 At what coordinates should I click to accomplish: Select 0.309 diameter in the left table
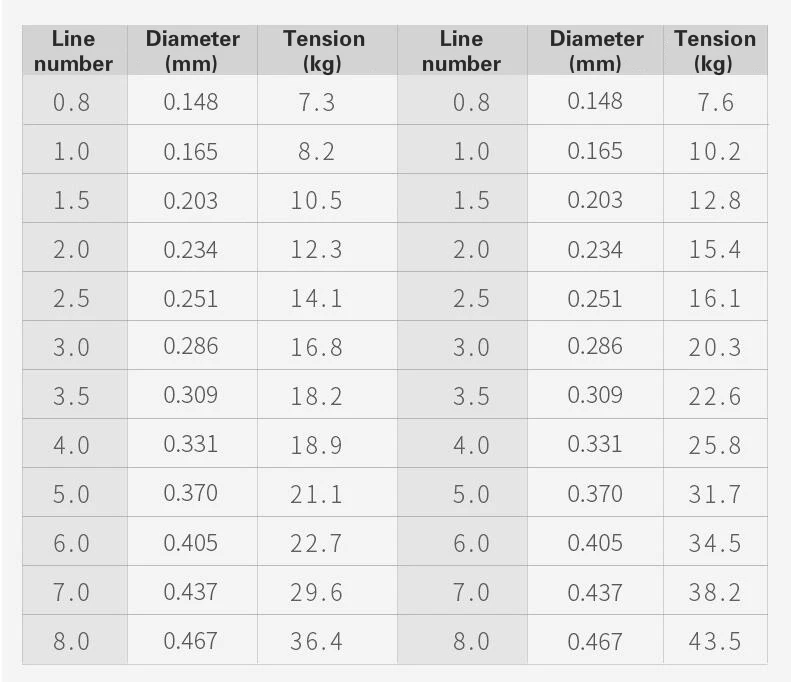191,395
